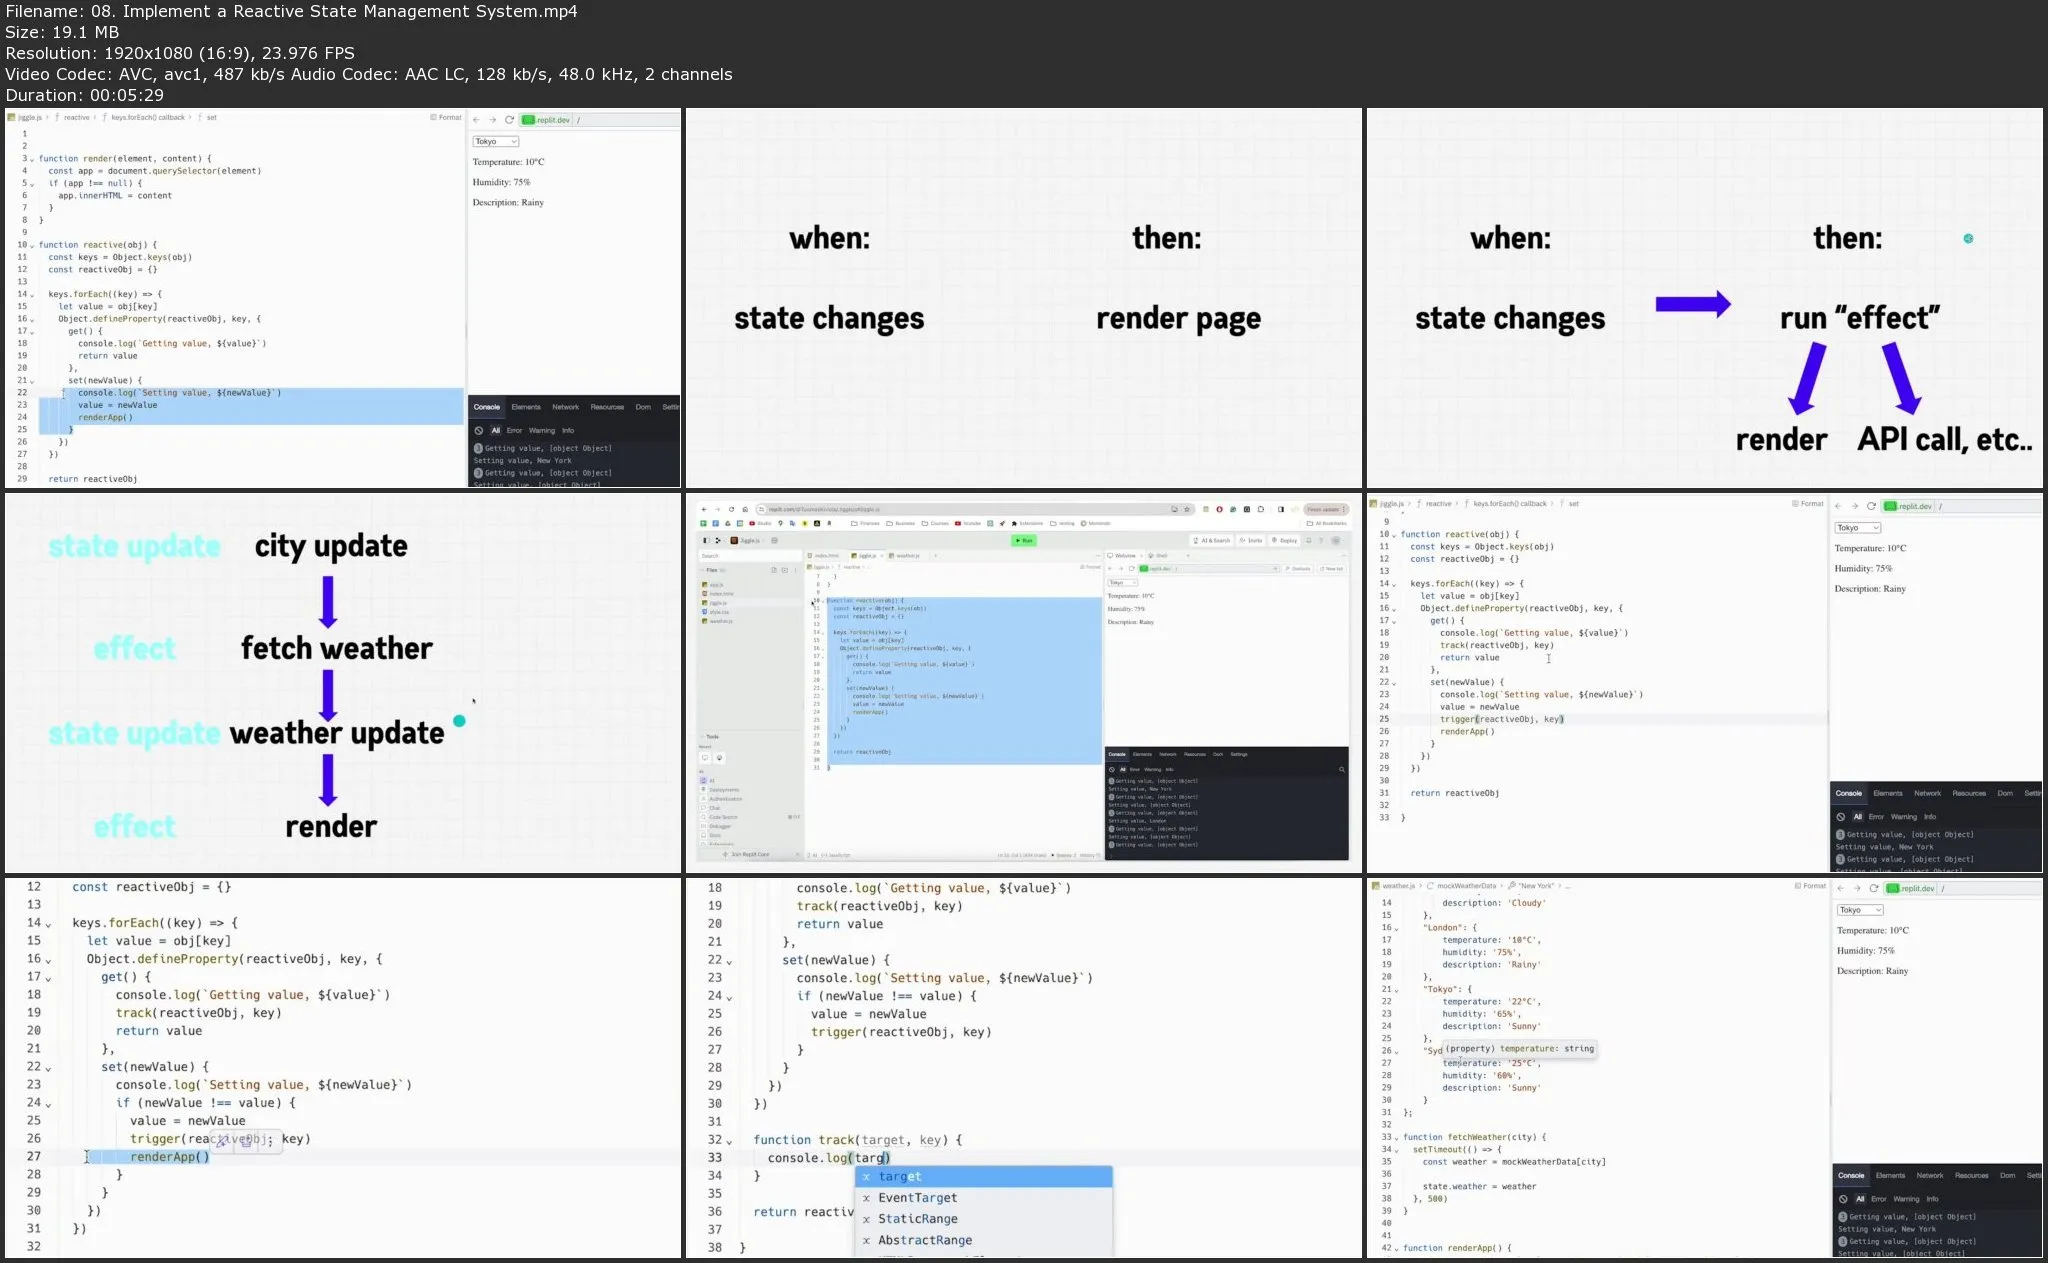Click the mockWeatherData breadcrumb in weather.js

pos(1466,886)
